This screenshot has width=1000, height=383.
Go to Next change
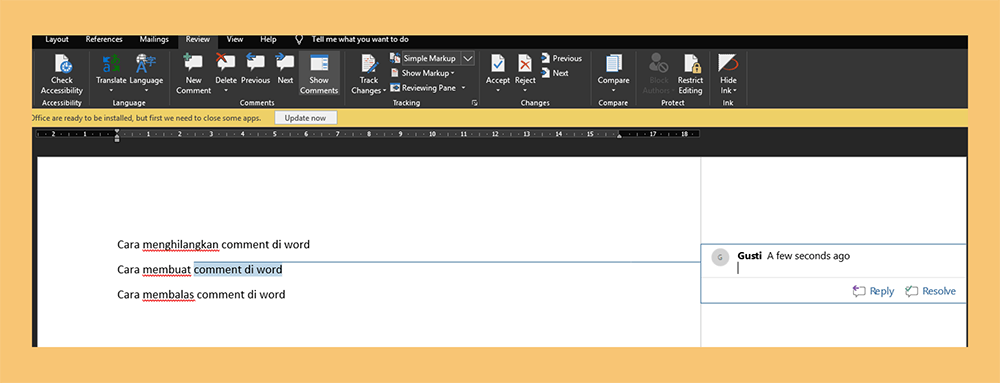(x=555, y=73)
